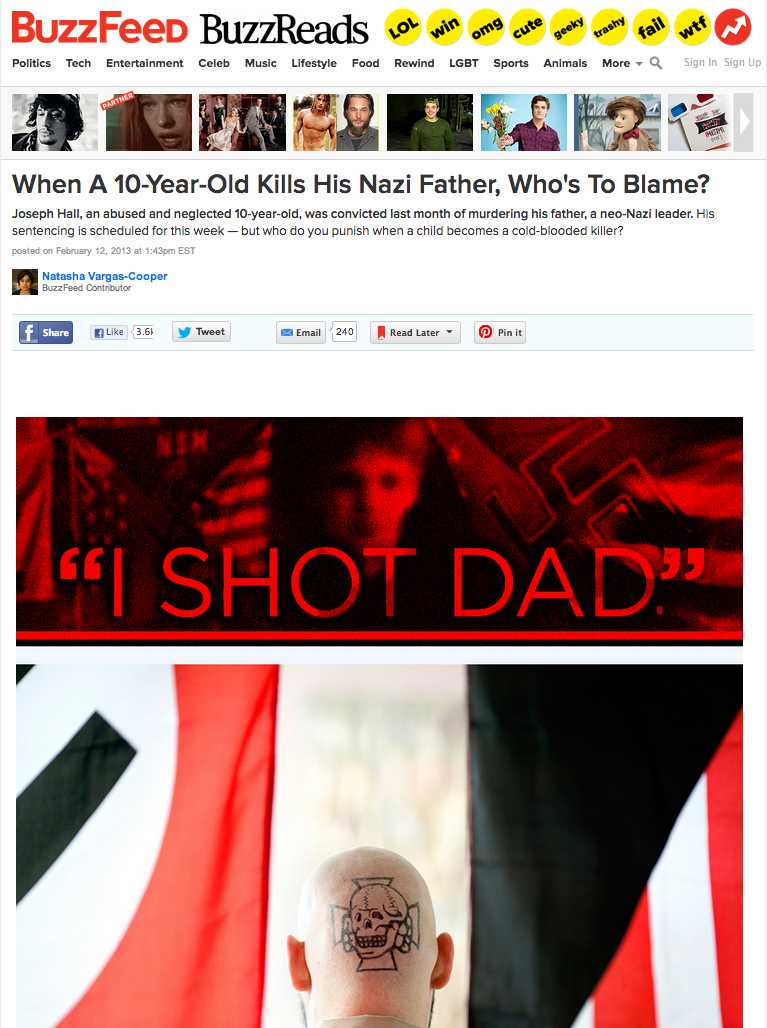Click the LOL yellow badge
The height and width of the screenshot is (1028, 767).
[x=403, y=28]
